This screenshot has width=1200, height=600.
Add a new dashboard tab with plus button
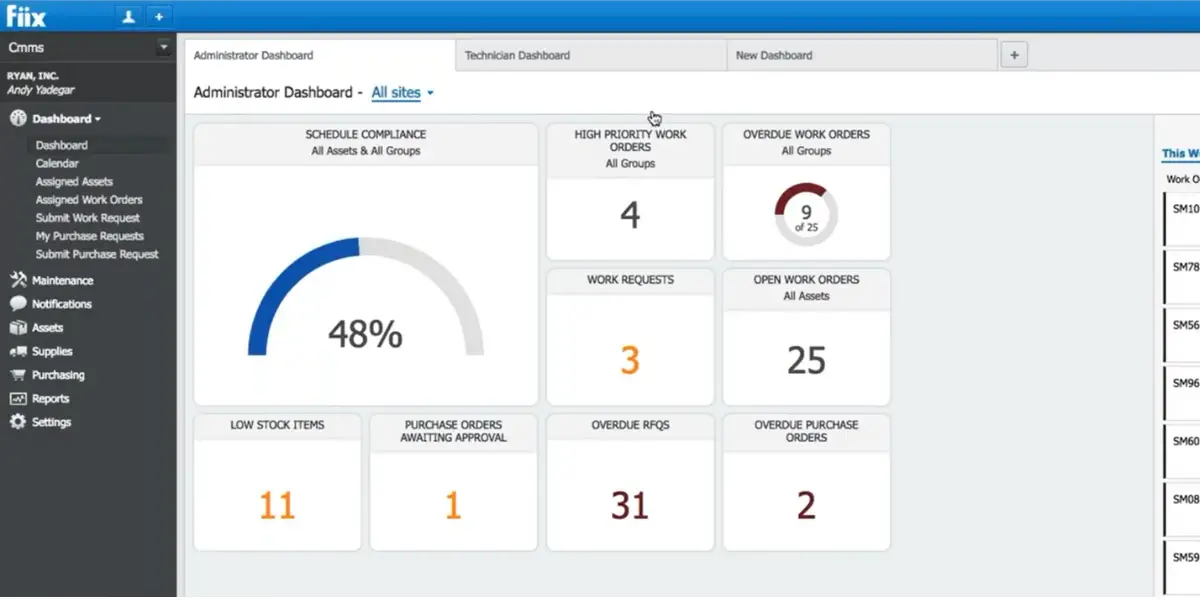[1014, 56]
